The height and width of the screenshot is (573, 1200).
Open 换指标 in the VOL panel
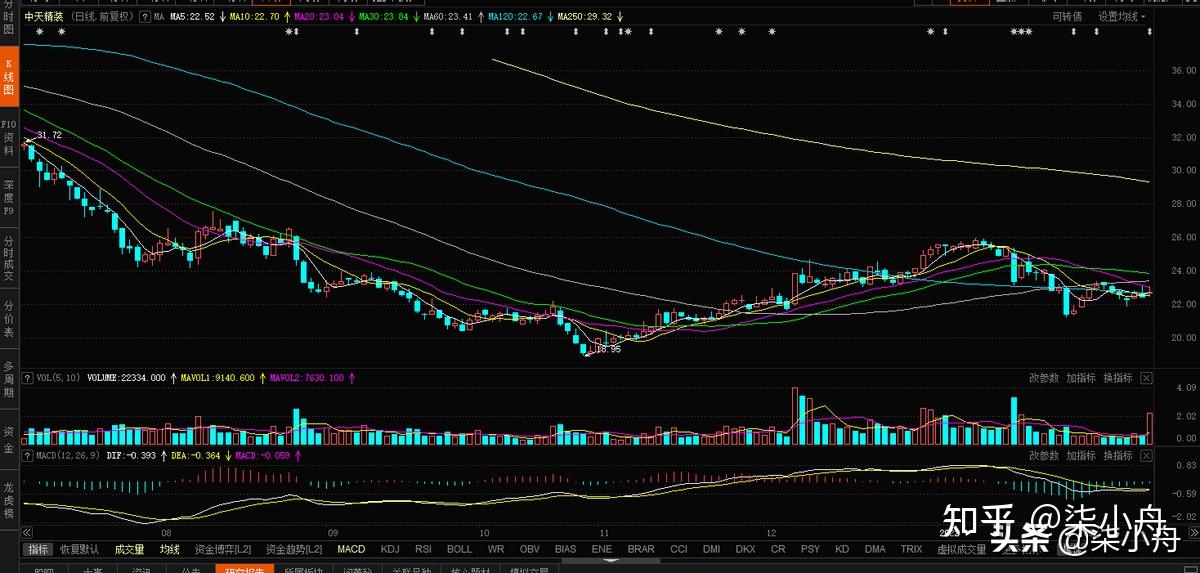point(1118,378)
